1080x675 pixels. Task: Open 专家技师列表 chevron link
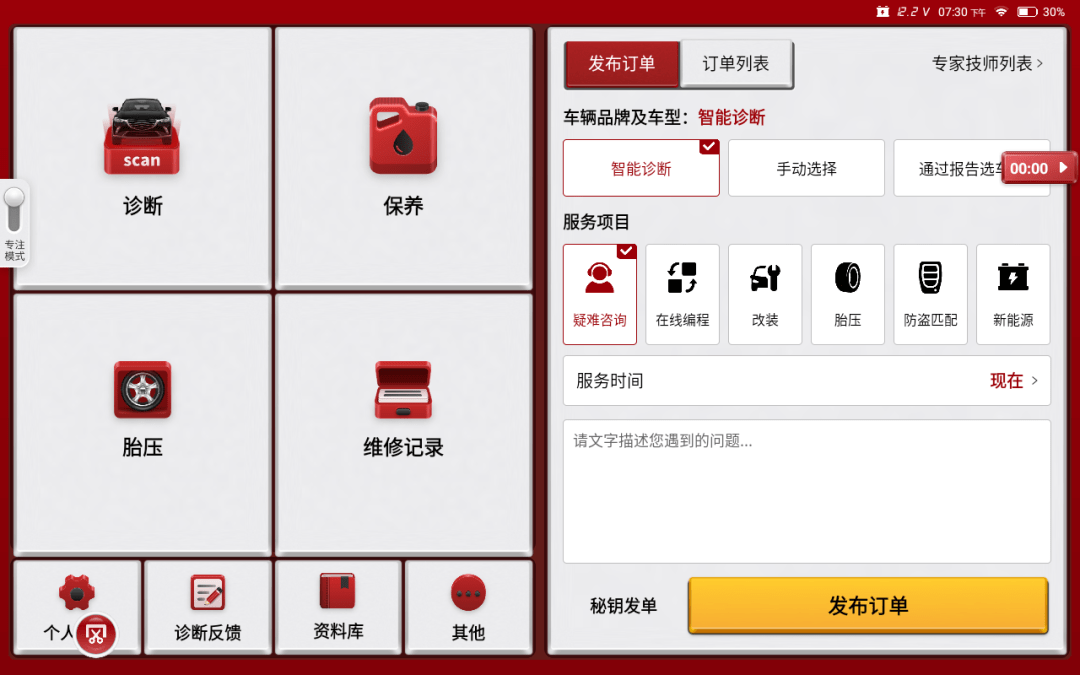[987, 63]
